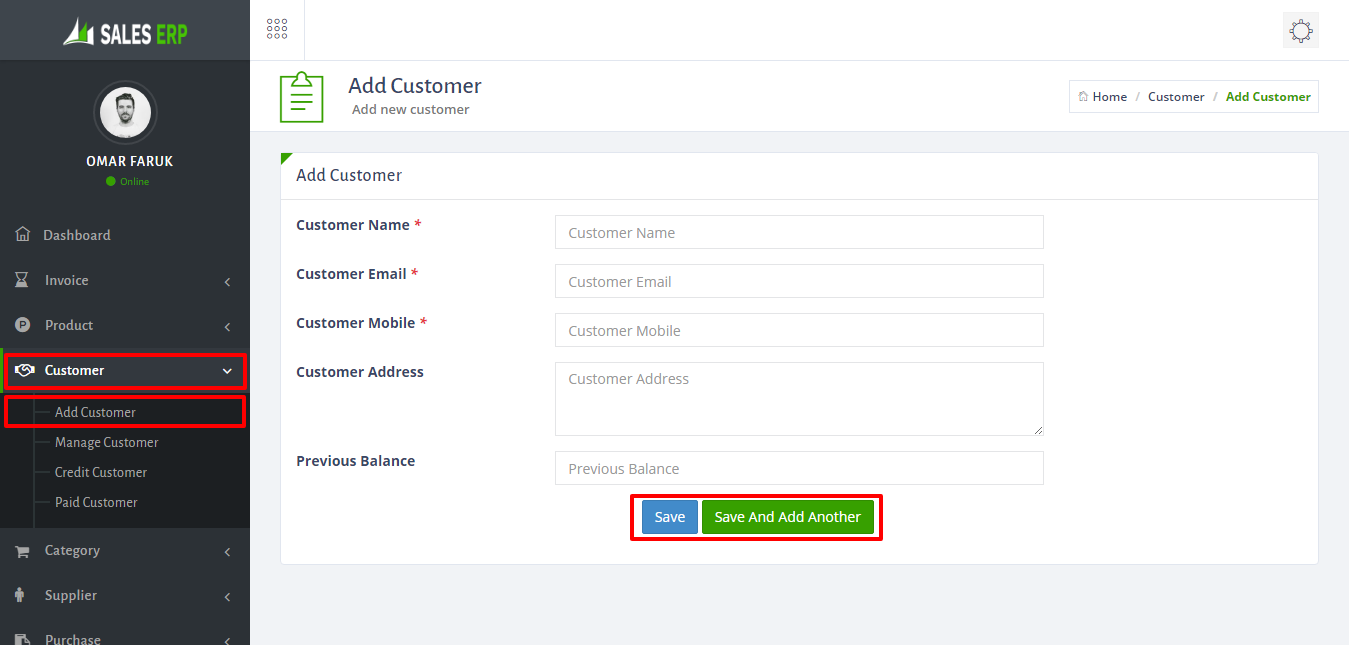Click the blue Save button

point(670,517)
